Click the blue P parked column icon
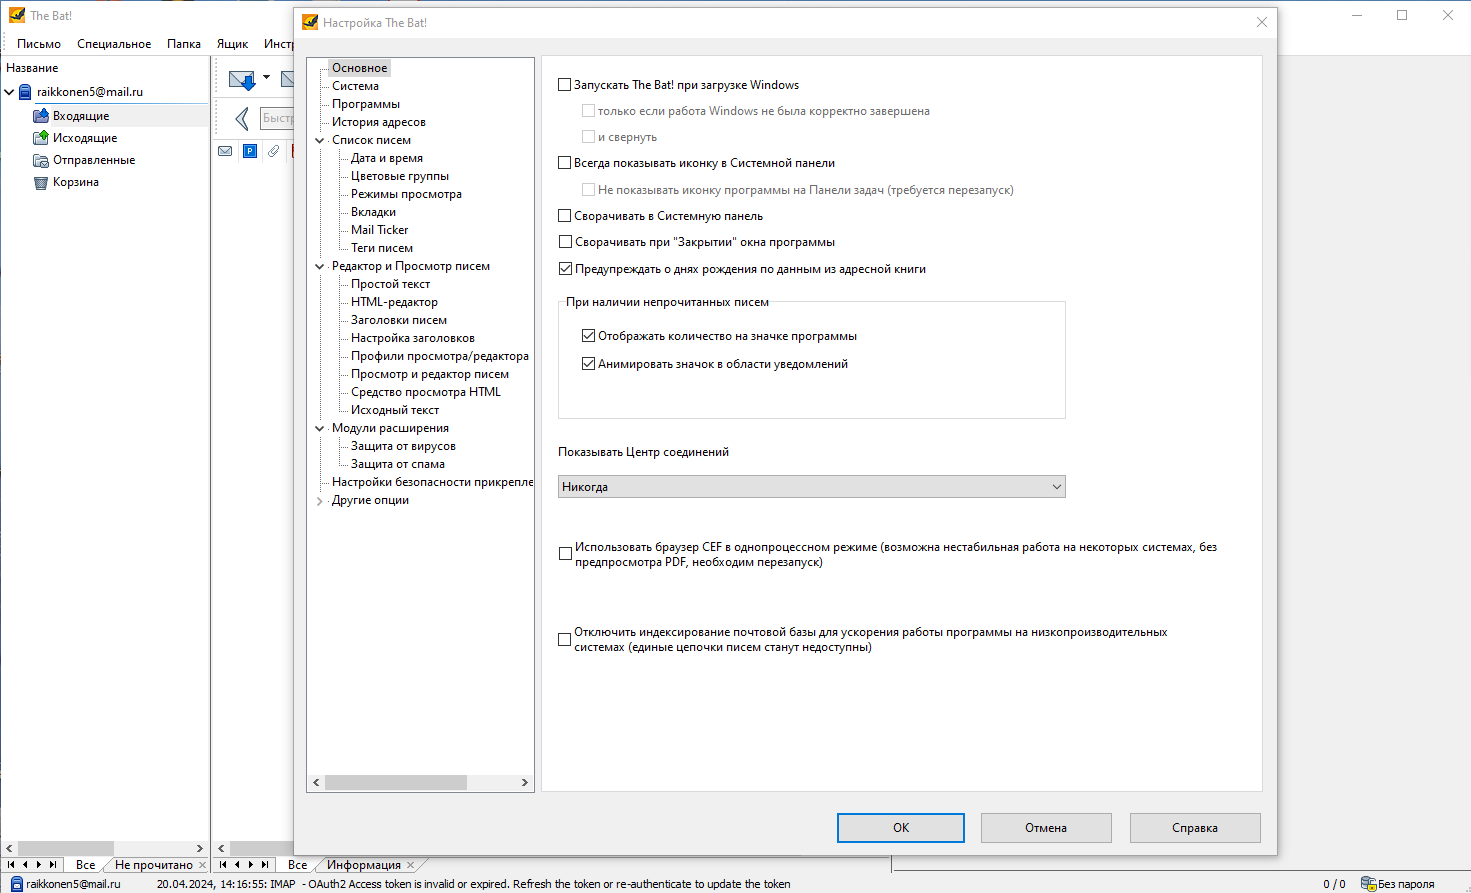The height and width of the screenshot is (893, 1471). click(249, 151)
